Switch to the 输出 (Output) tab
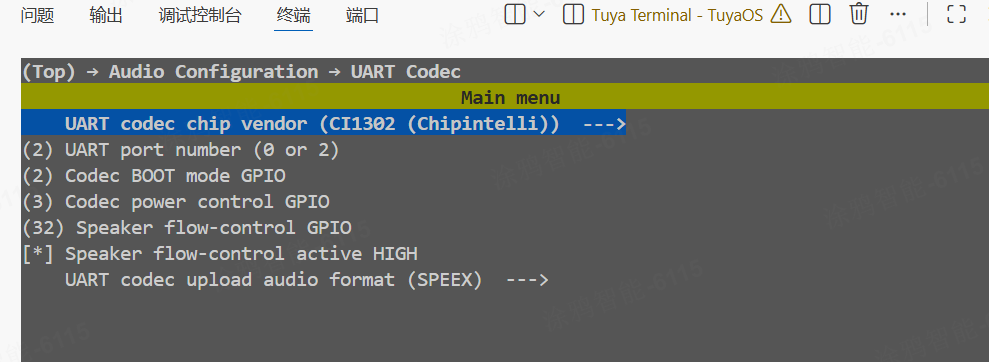The width and height of the screenshot is (989, 362). pyautogui.click(x=106, y=15)
